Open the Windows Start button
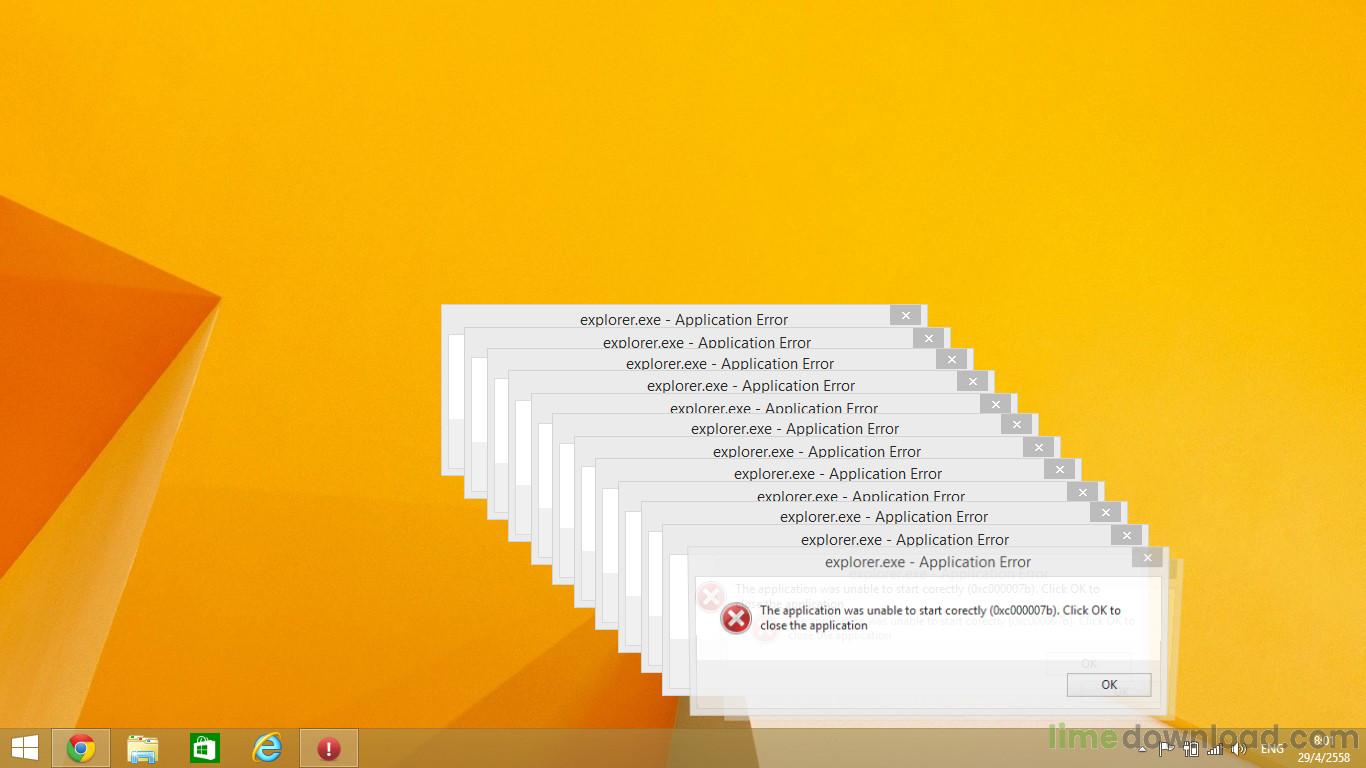Viewport: 1366px width, 768px height. tap(24, 748)
